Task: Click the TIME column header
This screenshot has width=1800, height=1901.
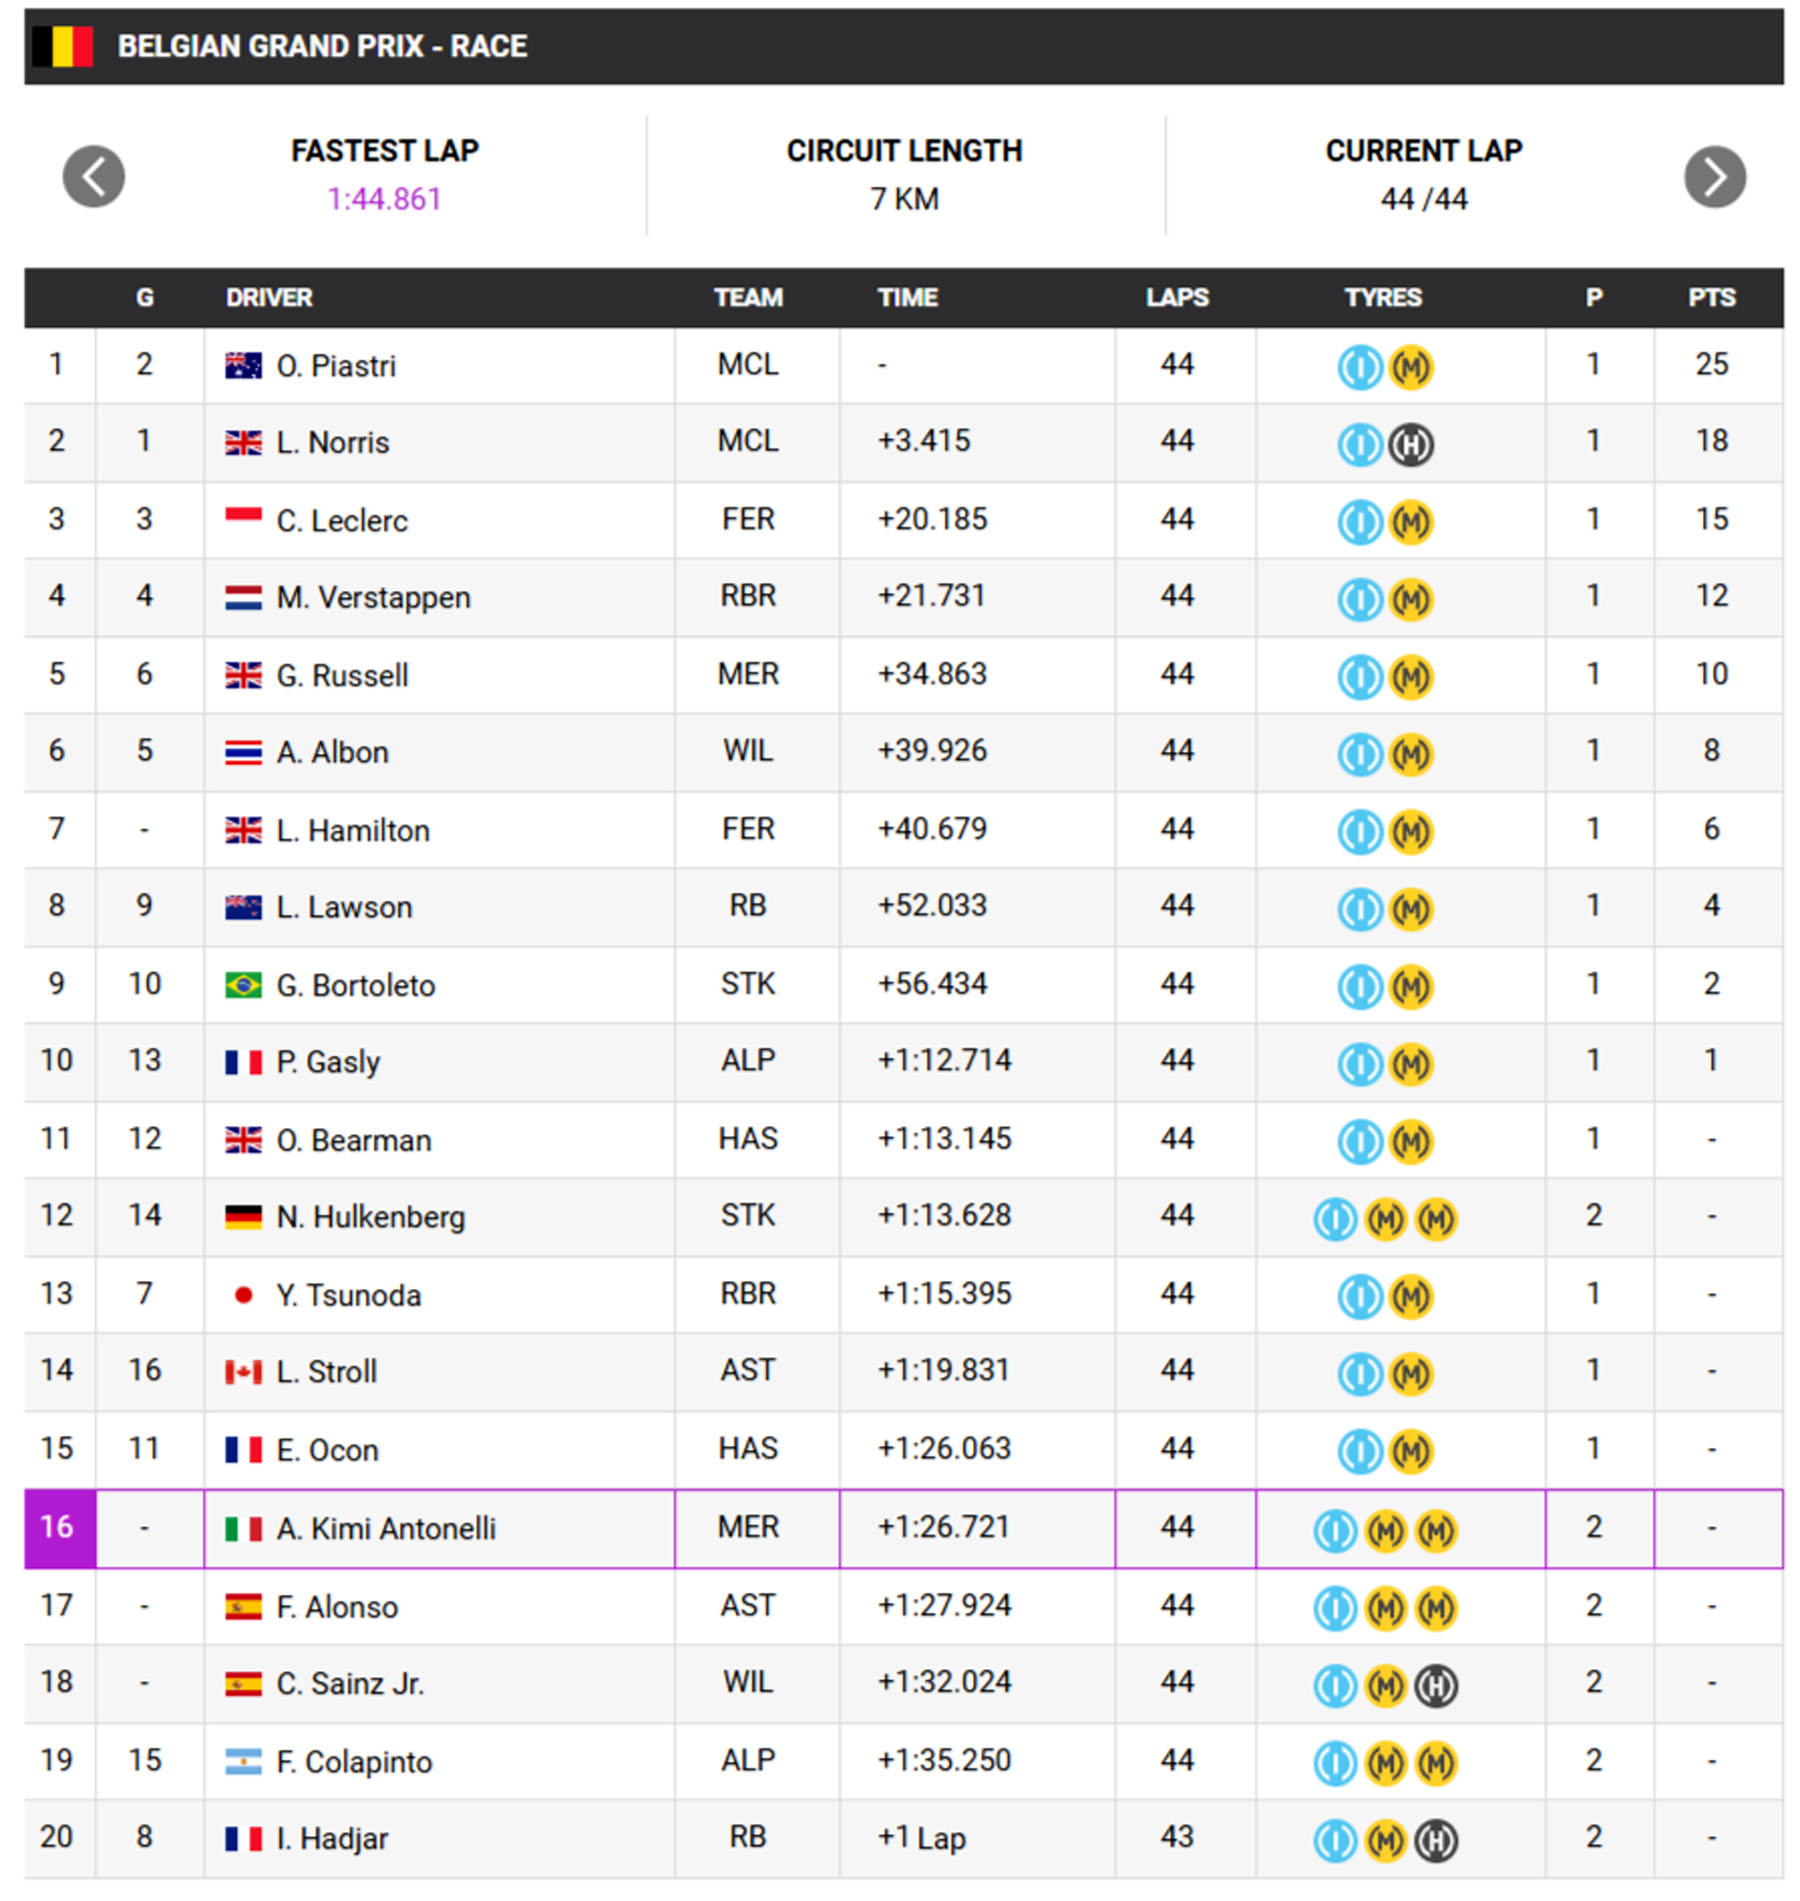Action: click(x=907, y=298)
